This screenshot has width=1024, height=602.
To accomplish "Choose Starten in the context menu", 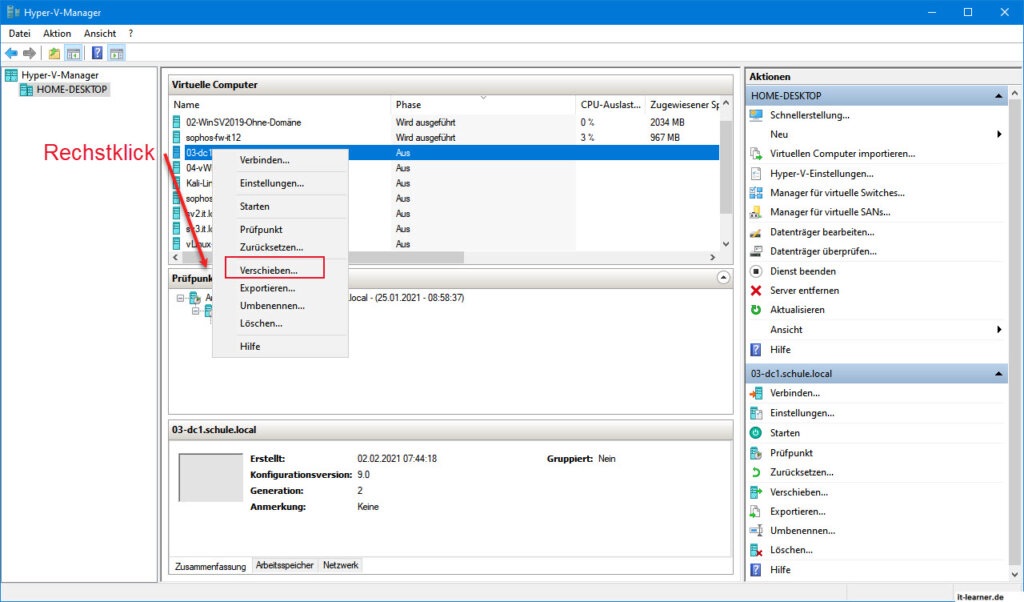I will pos(255,206).
